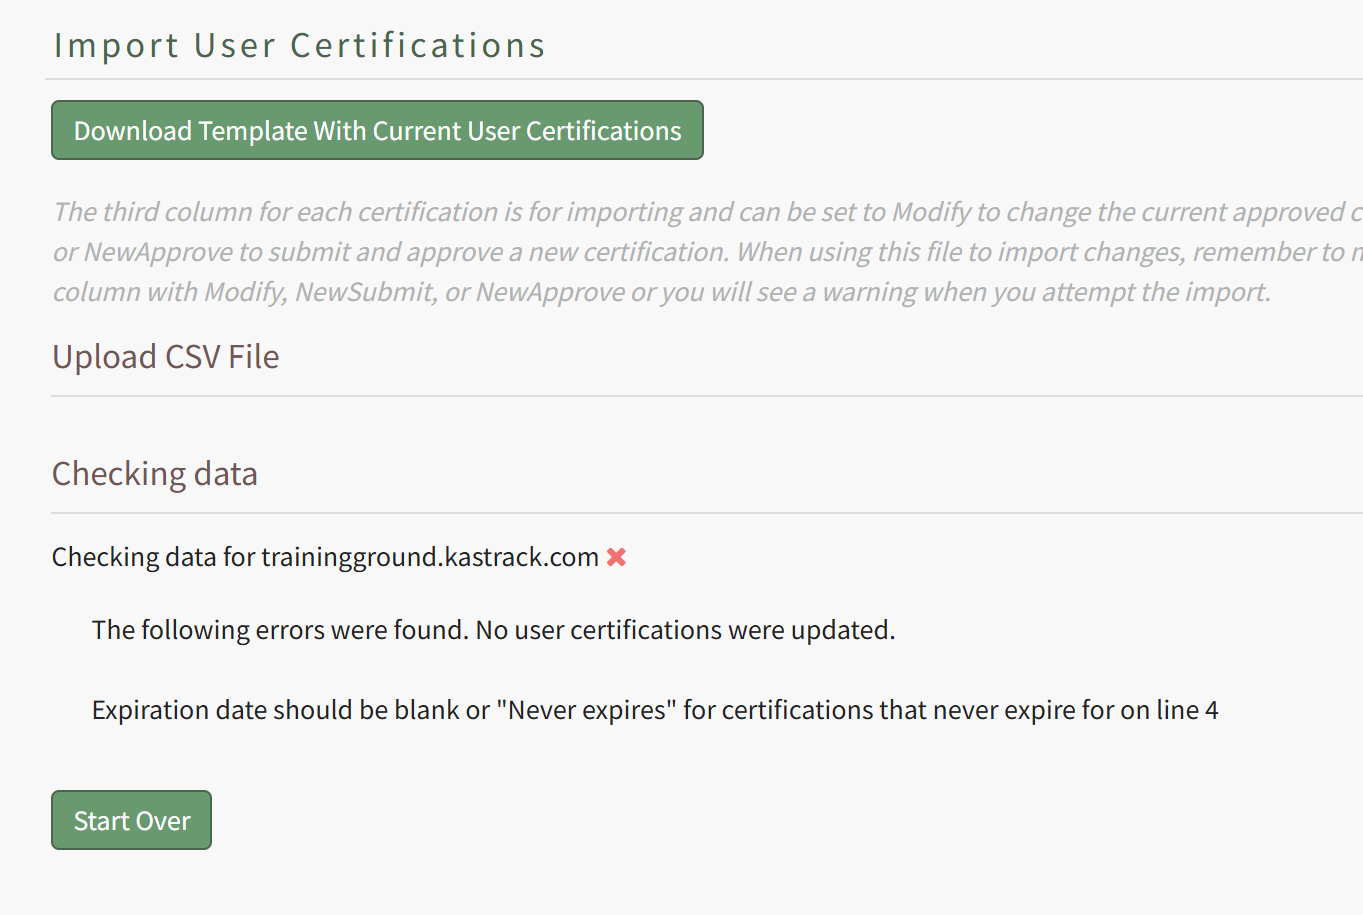Click divider line beneath the page title
This screenshot has width=1363, height=915.
click(704, 79)
